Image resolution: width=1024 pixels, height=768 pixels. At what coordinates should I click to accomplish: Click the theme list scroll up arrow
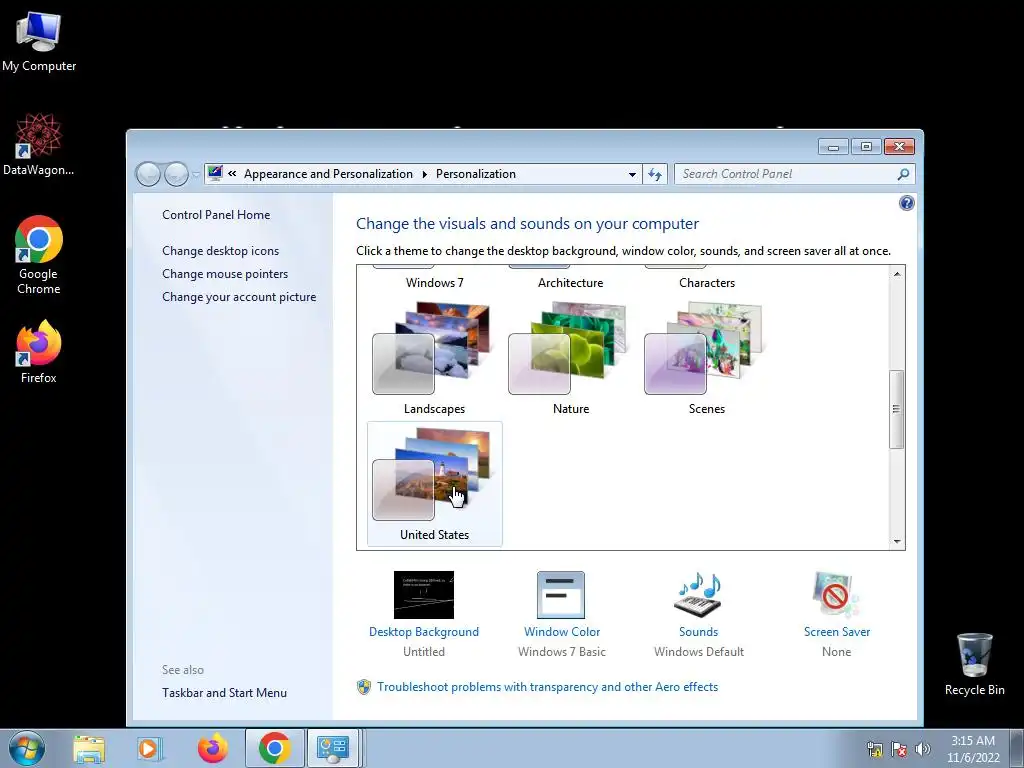pos(897,274)
